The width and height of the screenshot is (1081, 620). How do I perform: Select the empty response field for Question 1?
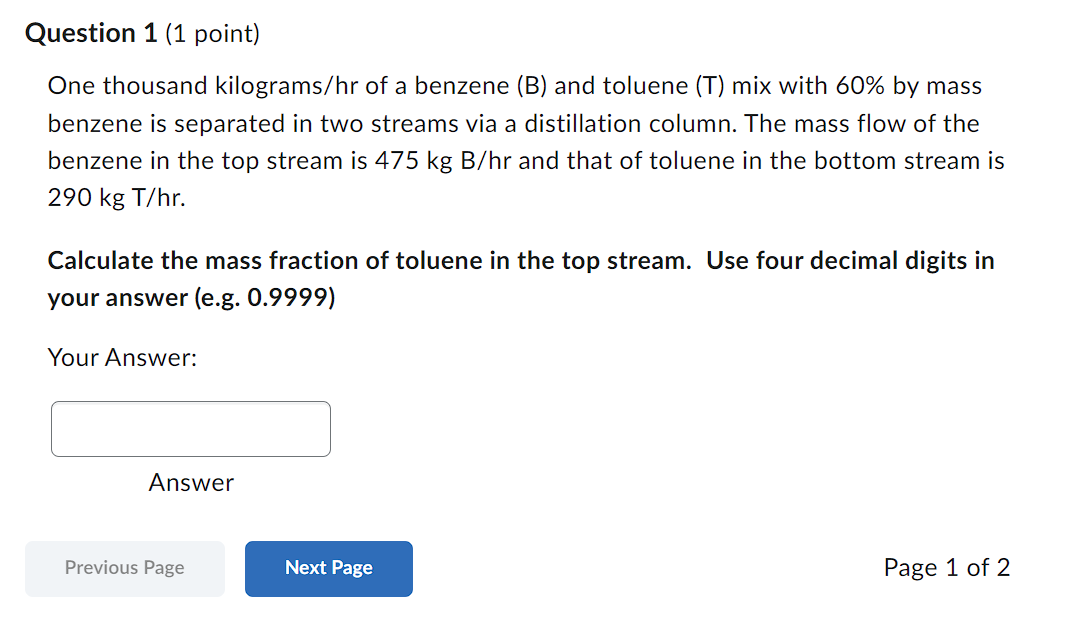coord(190,428)
